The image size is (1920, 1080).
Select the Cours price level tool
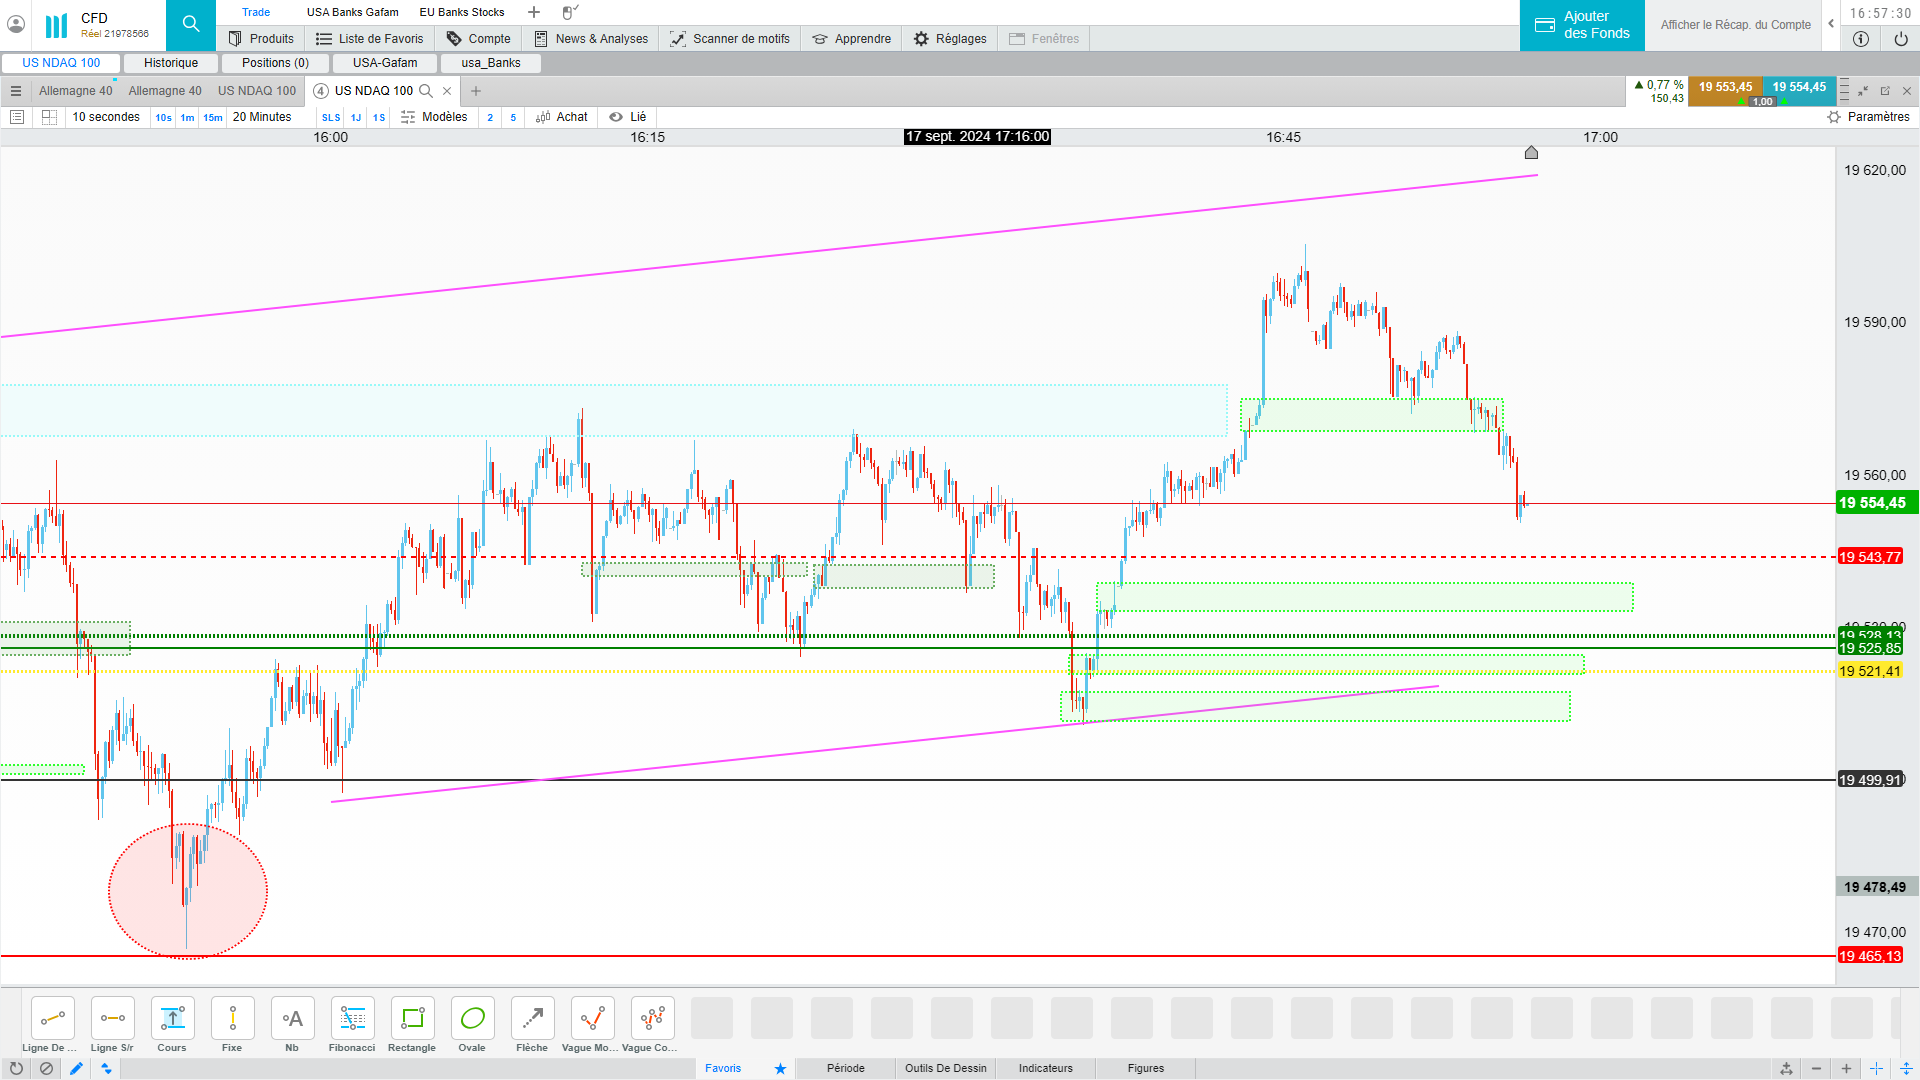point(172,1019)
